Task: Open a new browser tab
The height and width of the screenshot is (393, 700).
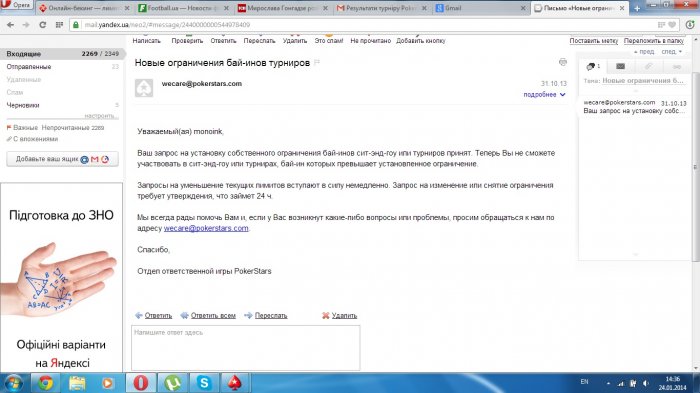Action: pyautogui.click(x=637, y=8)
